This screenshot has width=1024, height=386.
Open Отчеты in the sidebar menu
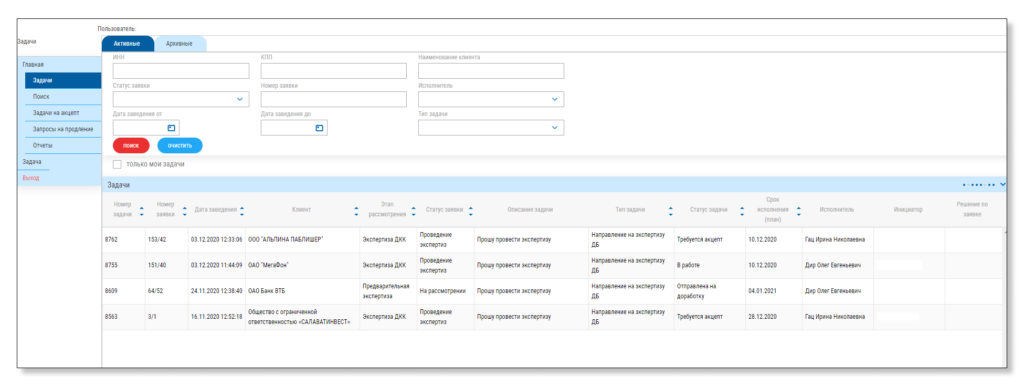pyautogui.click(x=63, y=145)
